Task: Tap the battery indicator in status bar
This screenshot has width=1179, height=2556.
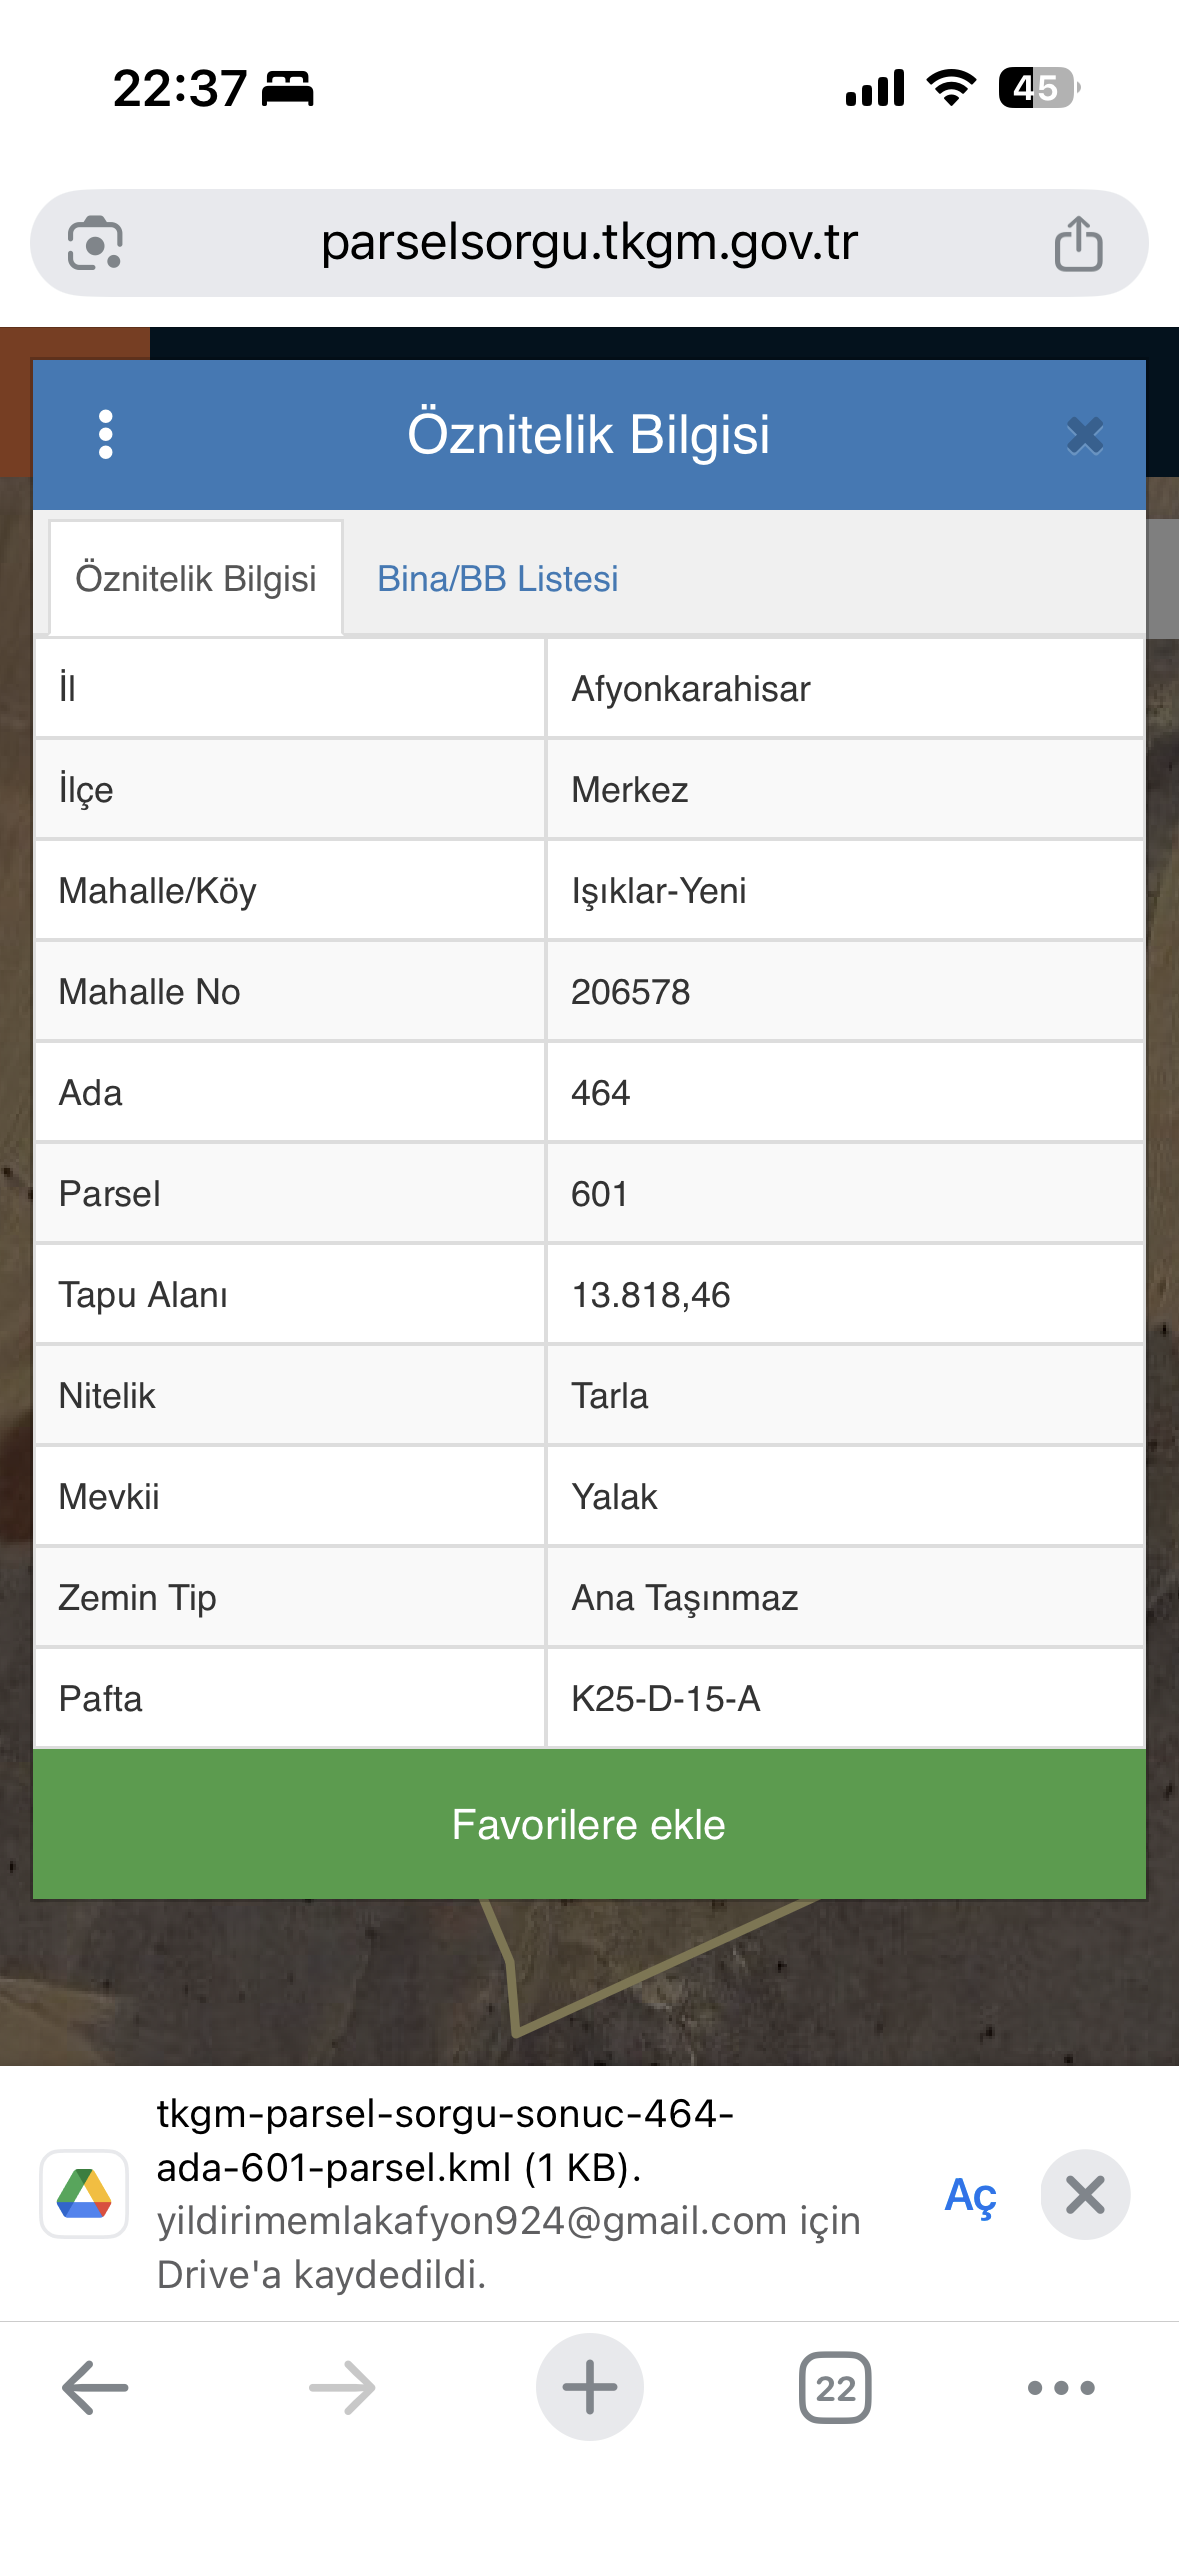Action: pyautogui.click(x=1039, y=88)
